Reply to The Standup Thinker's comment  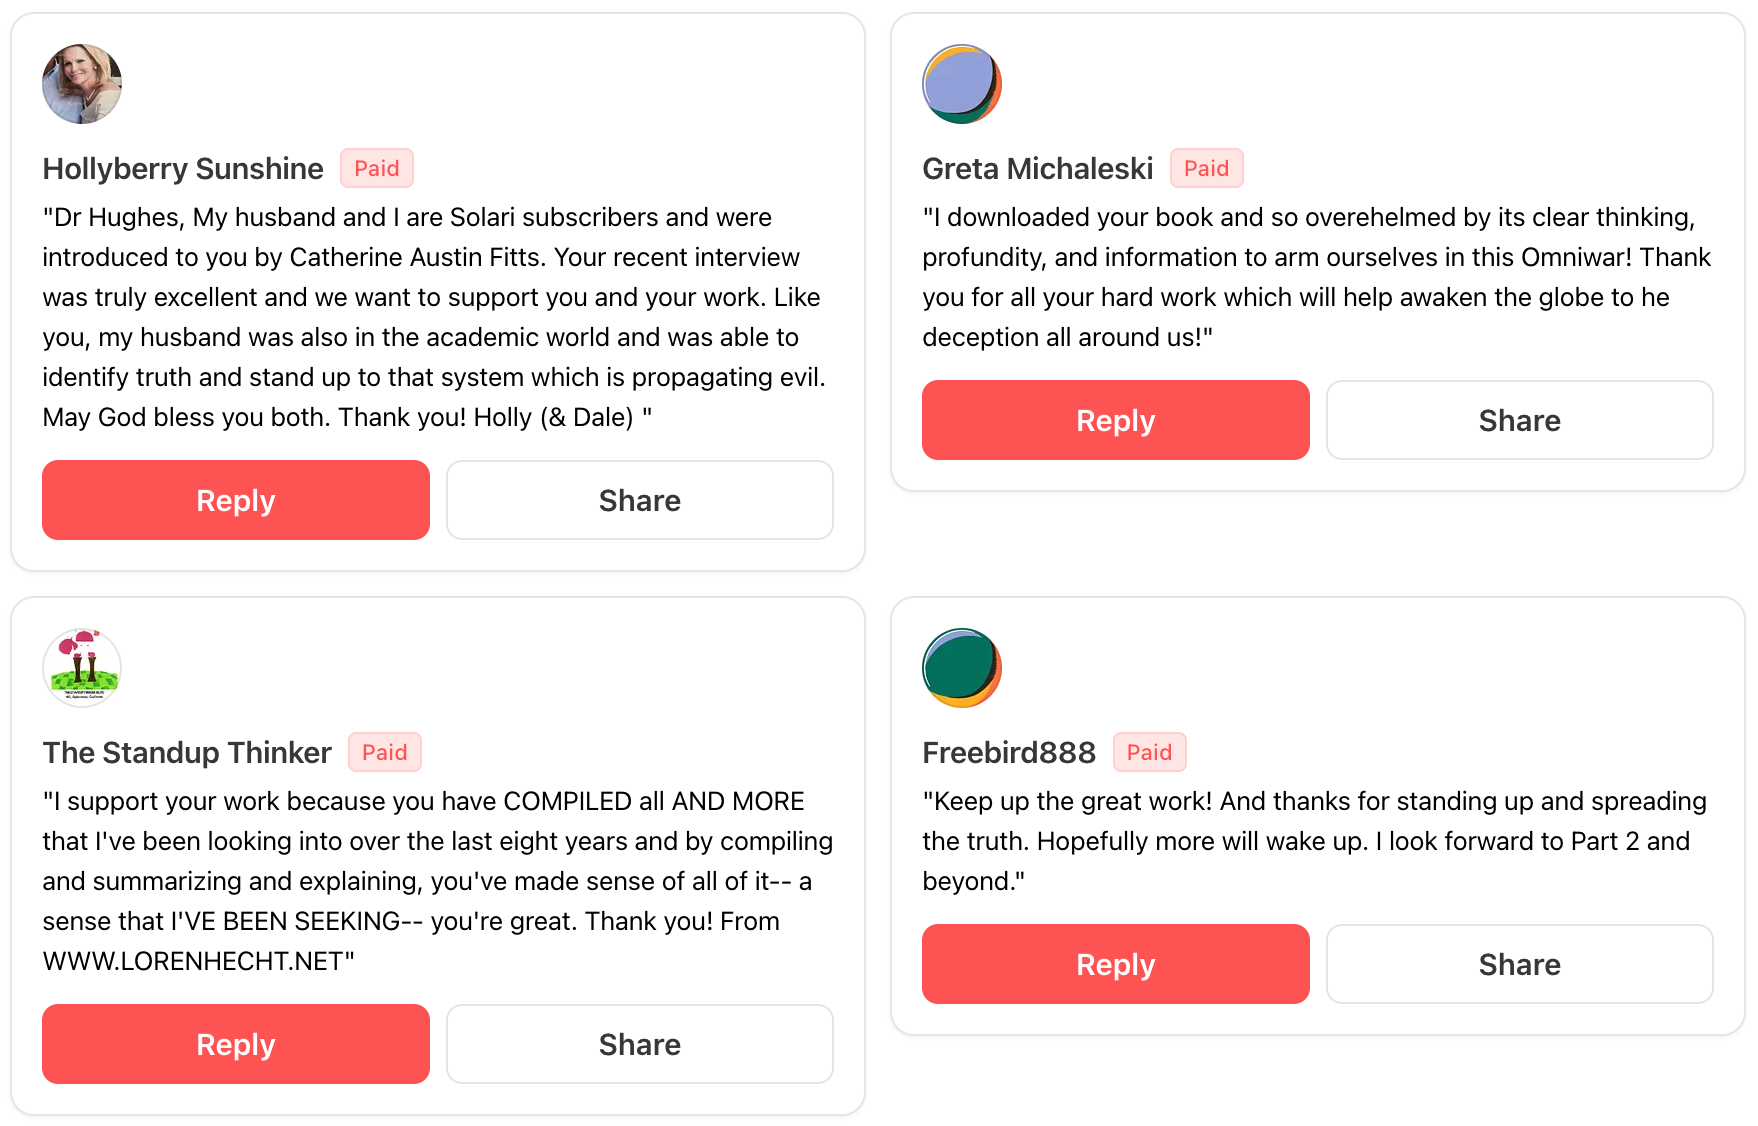click(x=236, y=1044)
